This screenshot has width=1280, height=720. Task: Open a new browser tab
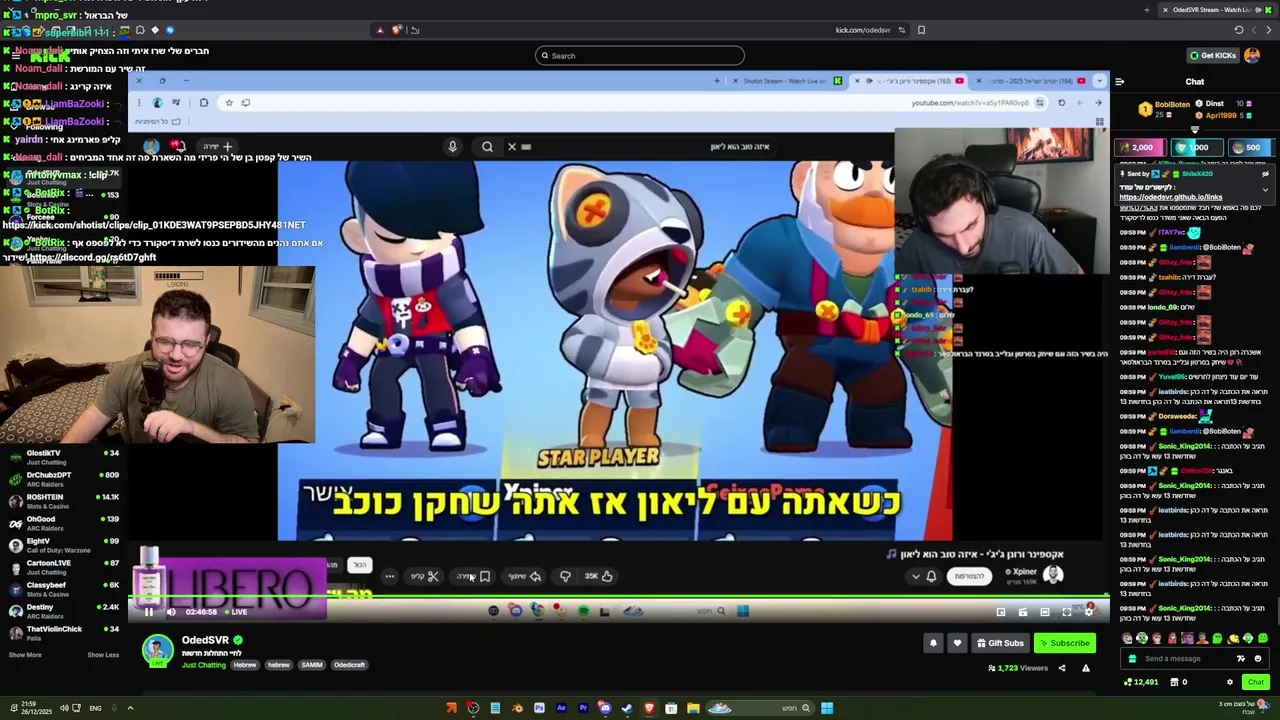coord(1147,10)
